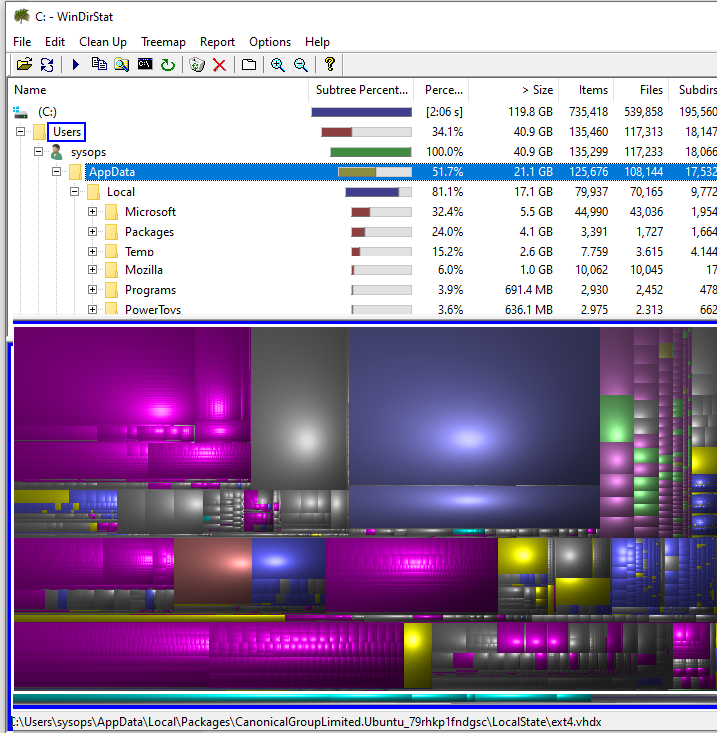
Task: Open the Help menu
Action: [x=317, y=42]
